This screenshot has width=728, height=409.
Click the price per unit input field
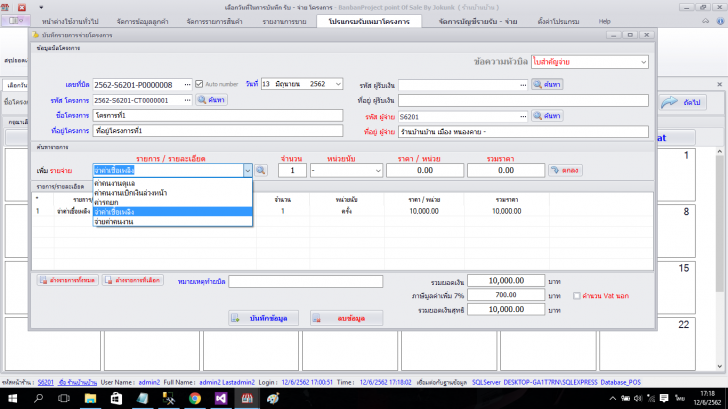pos(425,170)
